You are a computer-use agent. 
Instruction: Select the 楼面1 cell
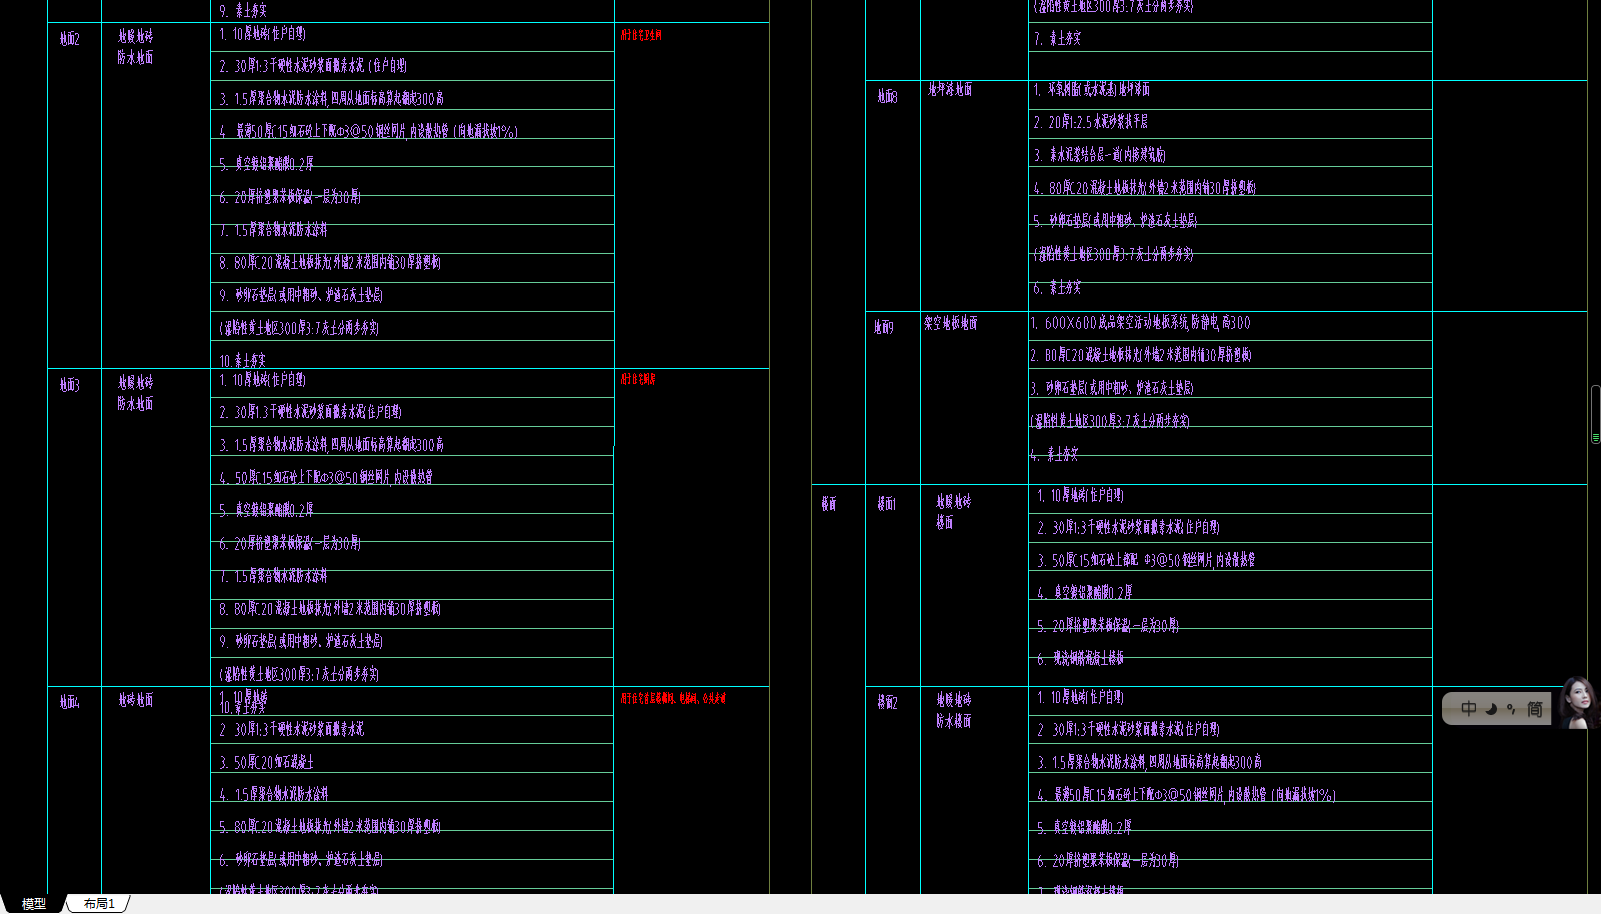click(x=887, y=503)
